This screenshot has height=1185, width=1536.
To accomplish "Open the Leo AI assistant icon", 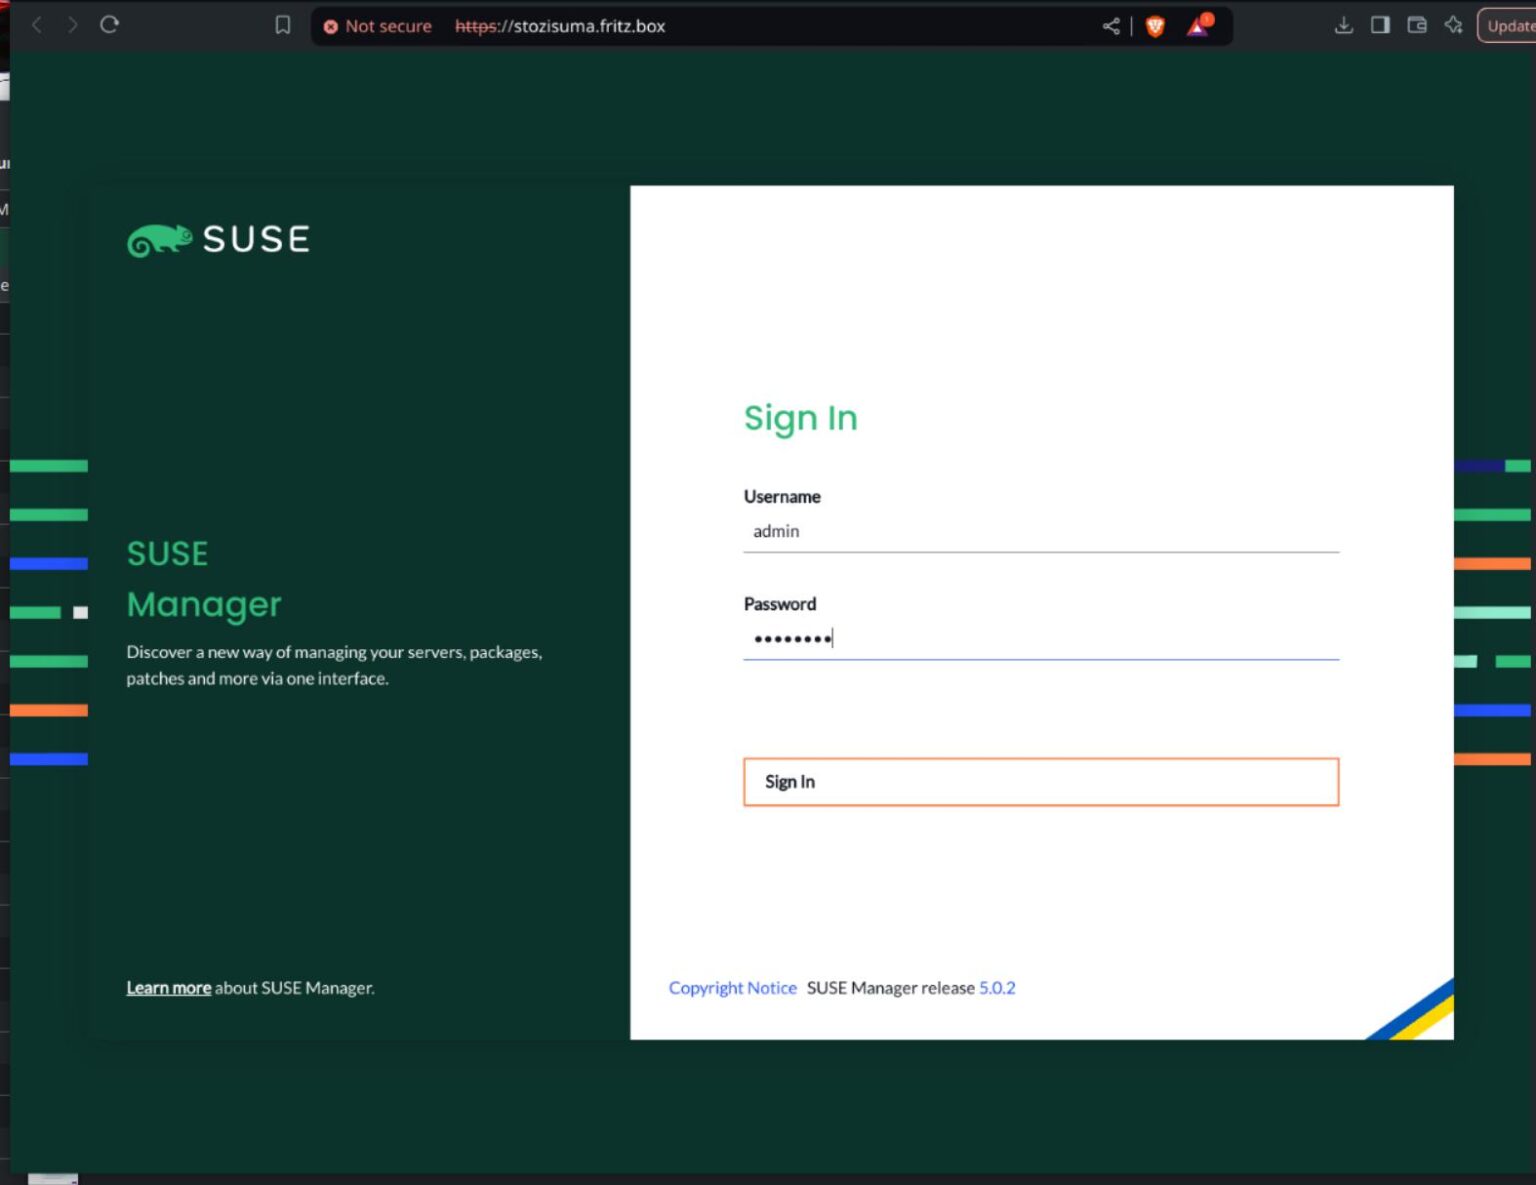I will 1454,25.
